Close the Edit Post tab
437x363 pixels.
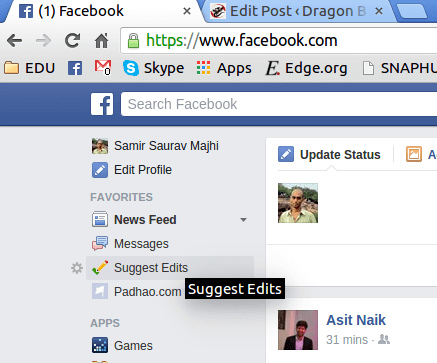(x=379, y=11)
